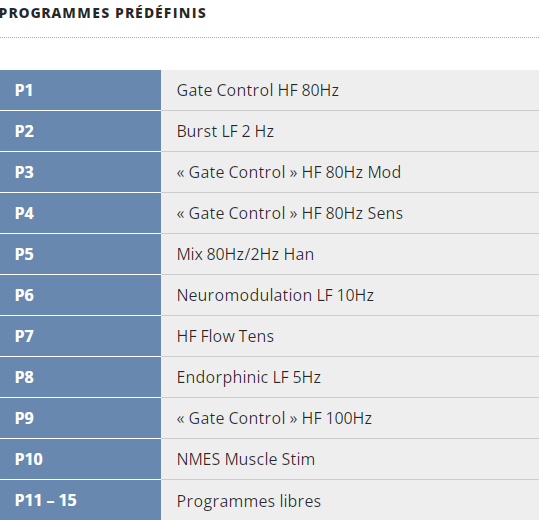
Task: Select Mix 80Hz/2Hz Han row
Action: 350,255
